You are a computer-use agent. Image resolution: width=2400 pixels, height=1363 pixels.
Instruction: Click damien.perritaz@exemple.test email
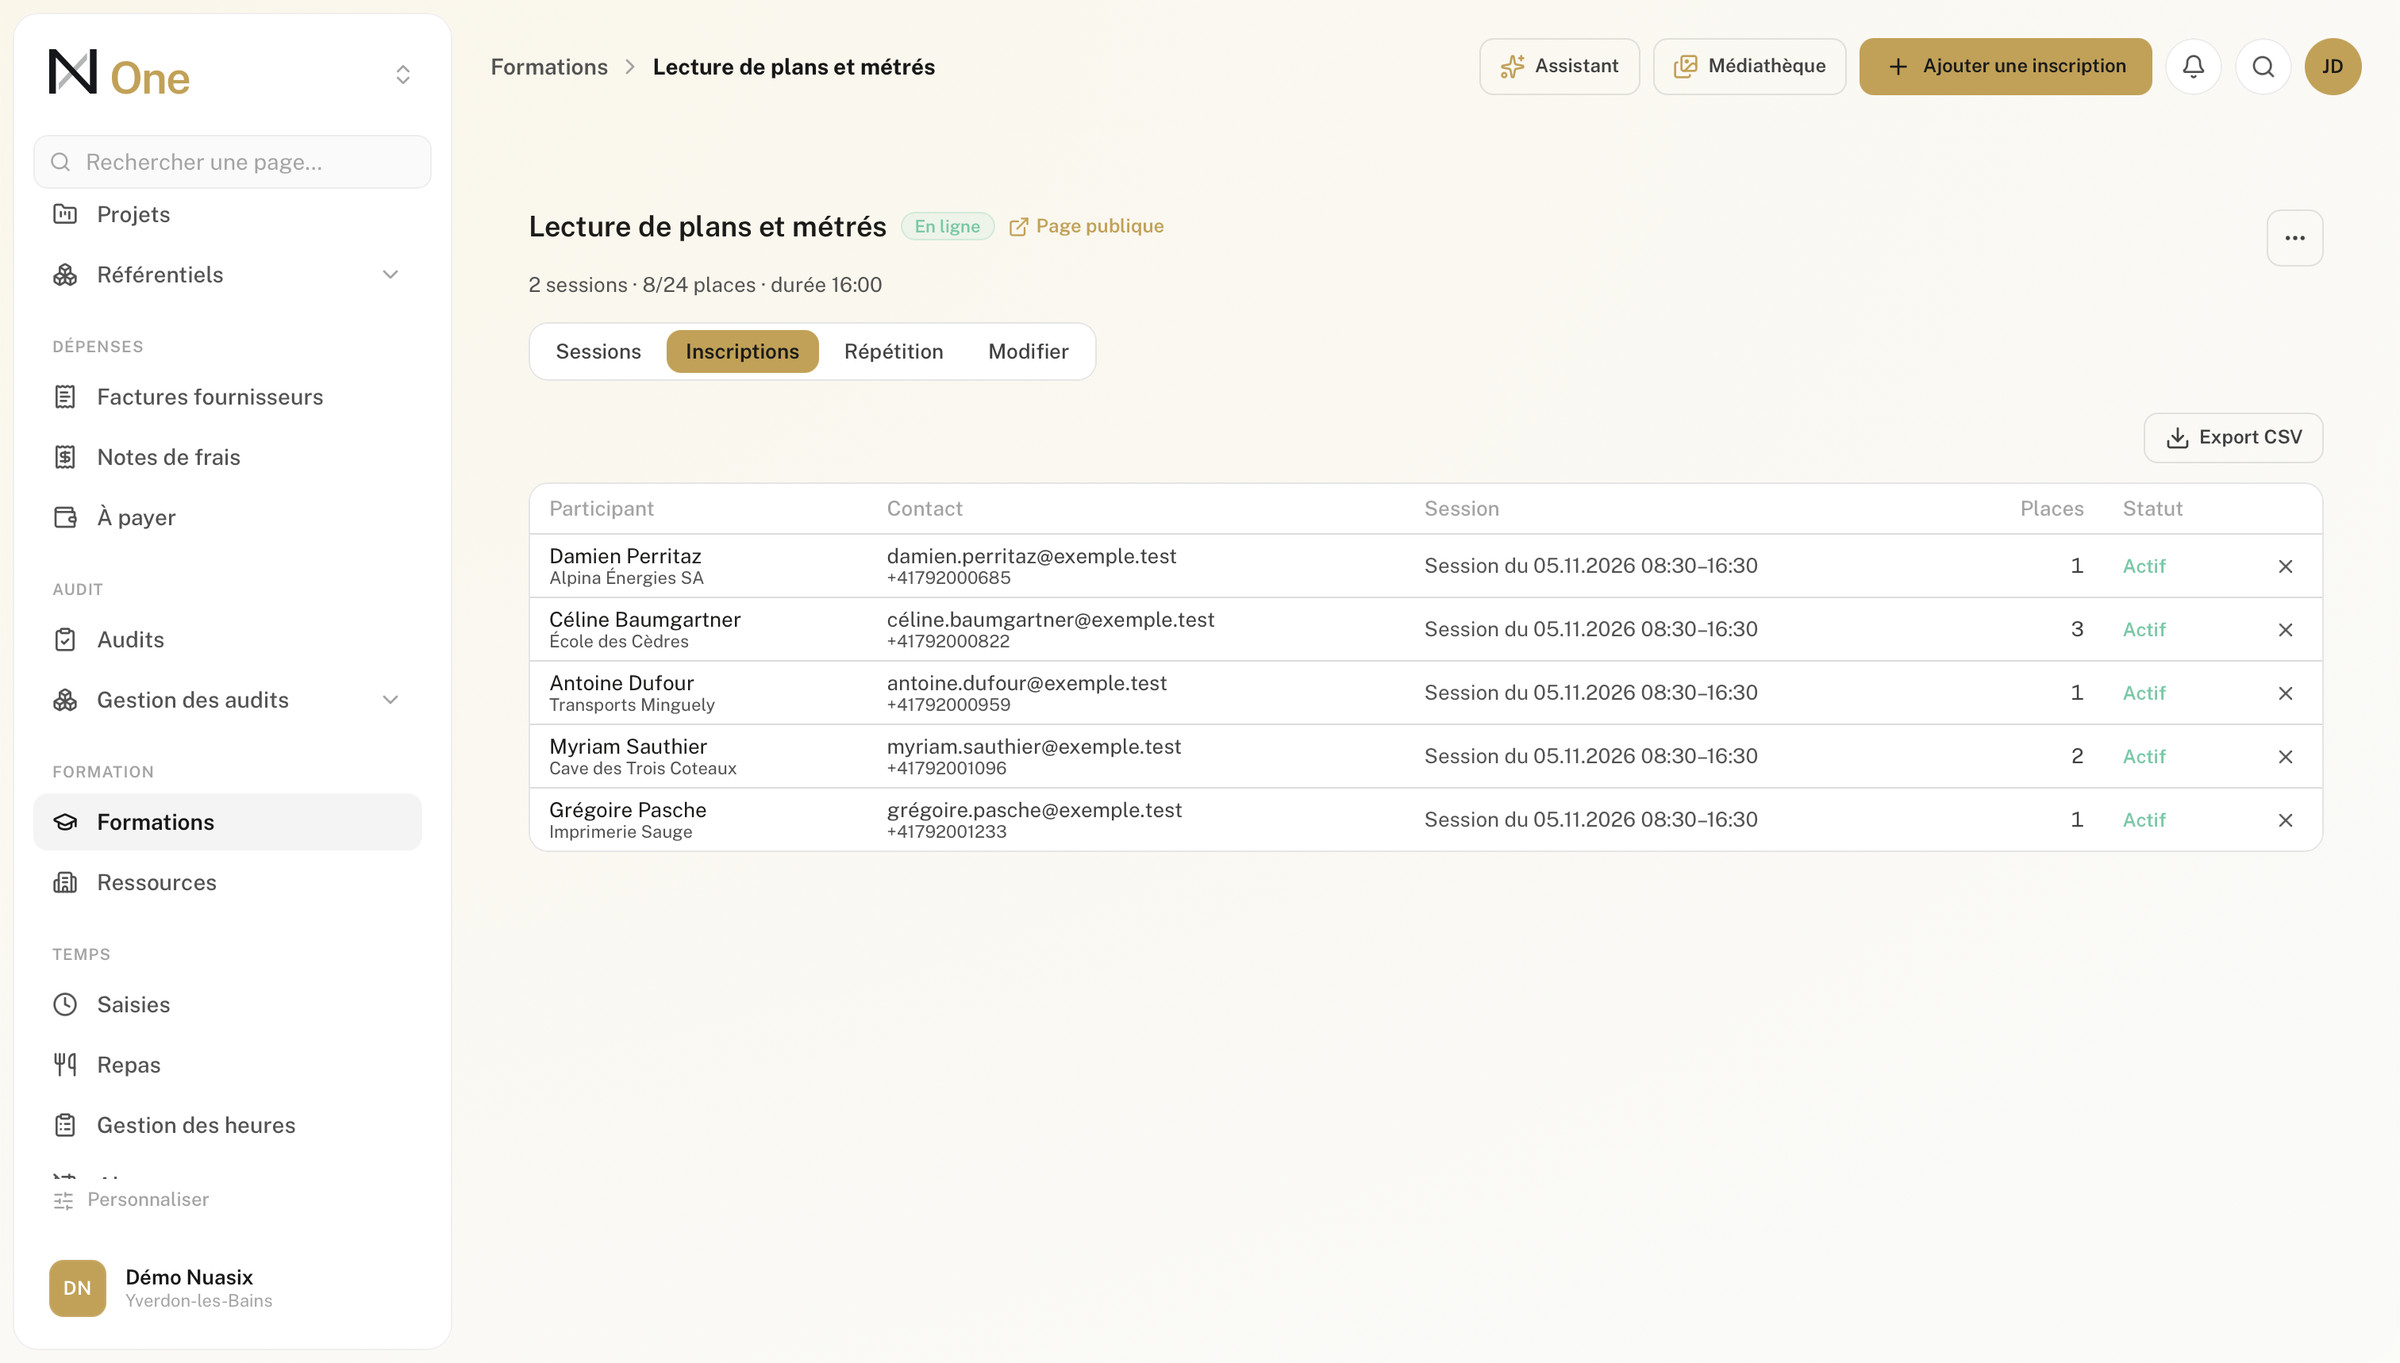pyautogui.click(x=1031, y=556)
